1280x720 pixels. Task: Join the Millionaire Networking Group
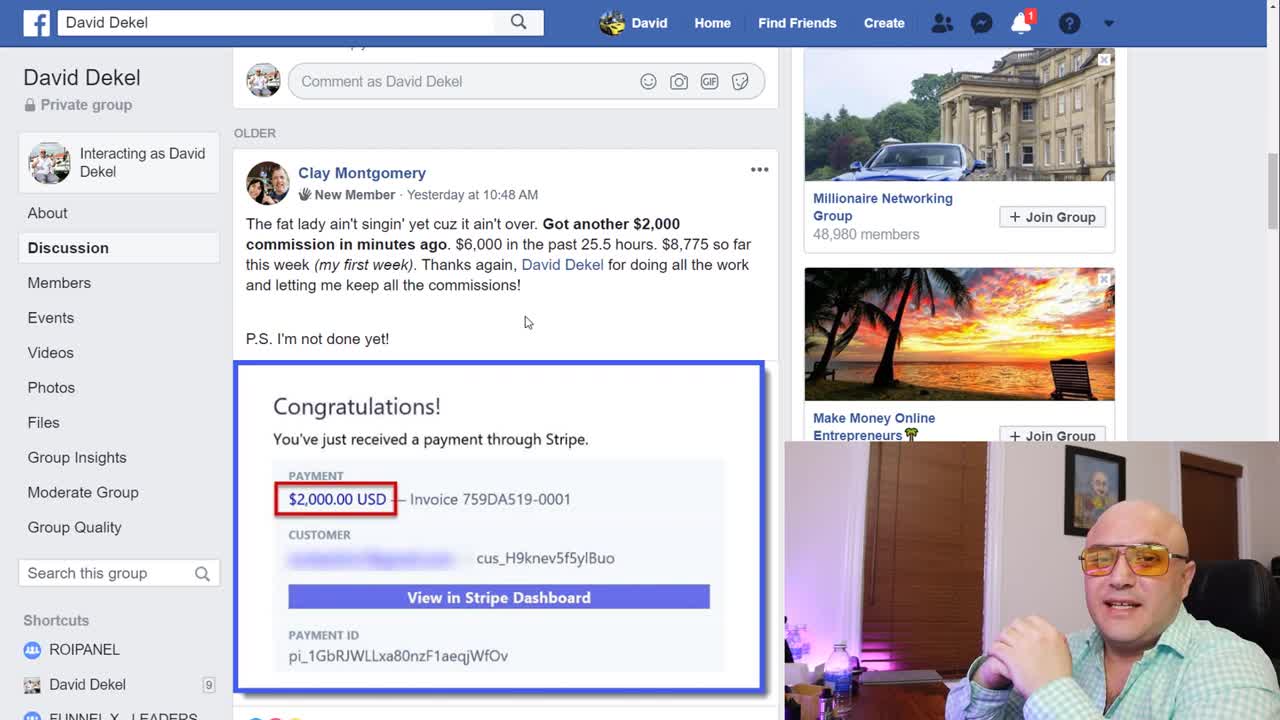tap(1052, 217)
